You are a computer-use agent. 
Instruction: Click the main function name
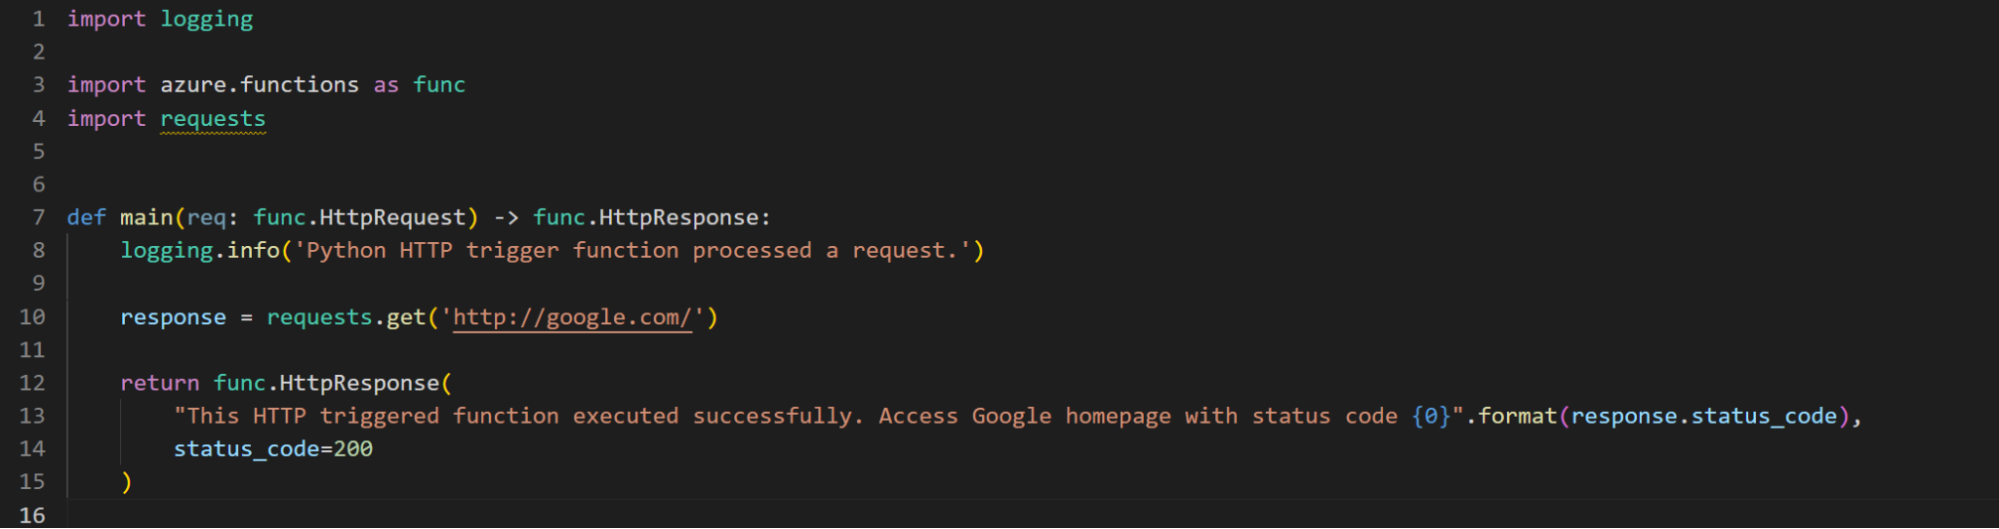coord(146,218)
